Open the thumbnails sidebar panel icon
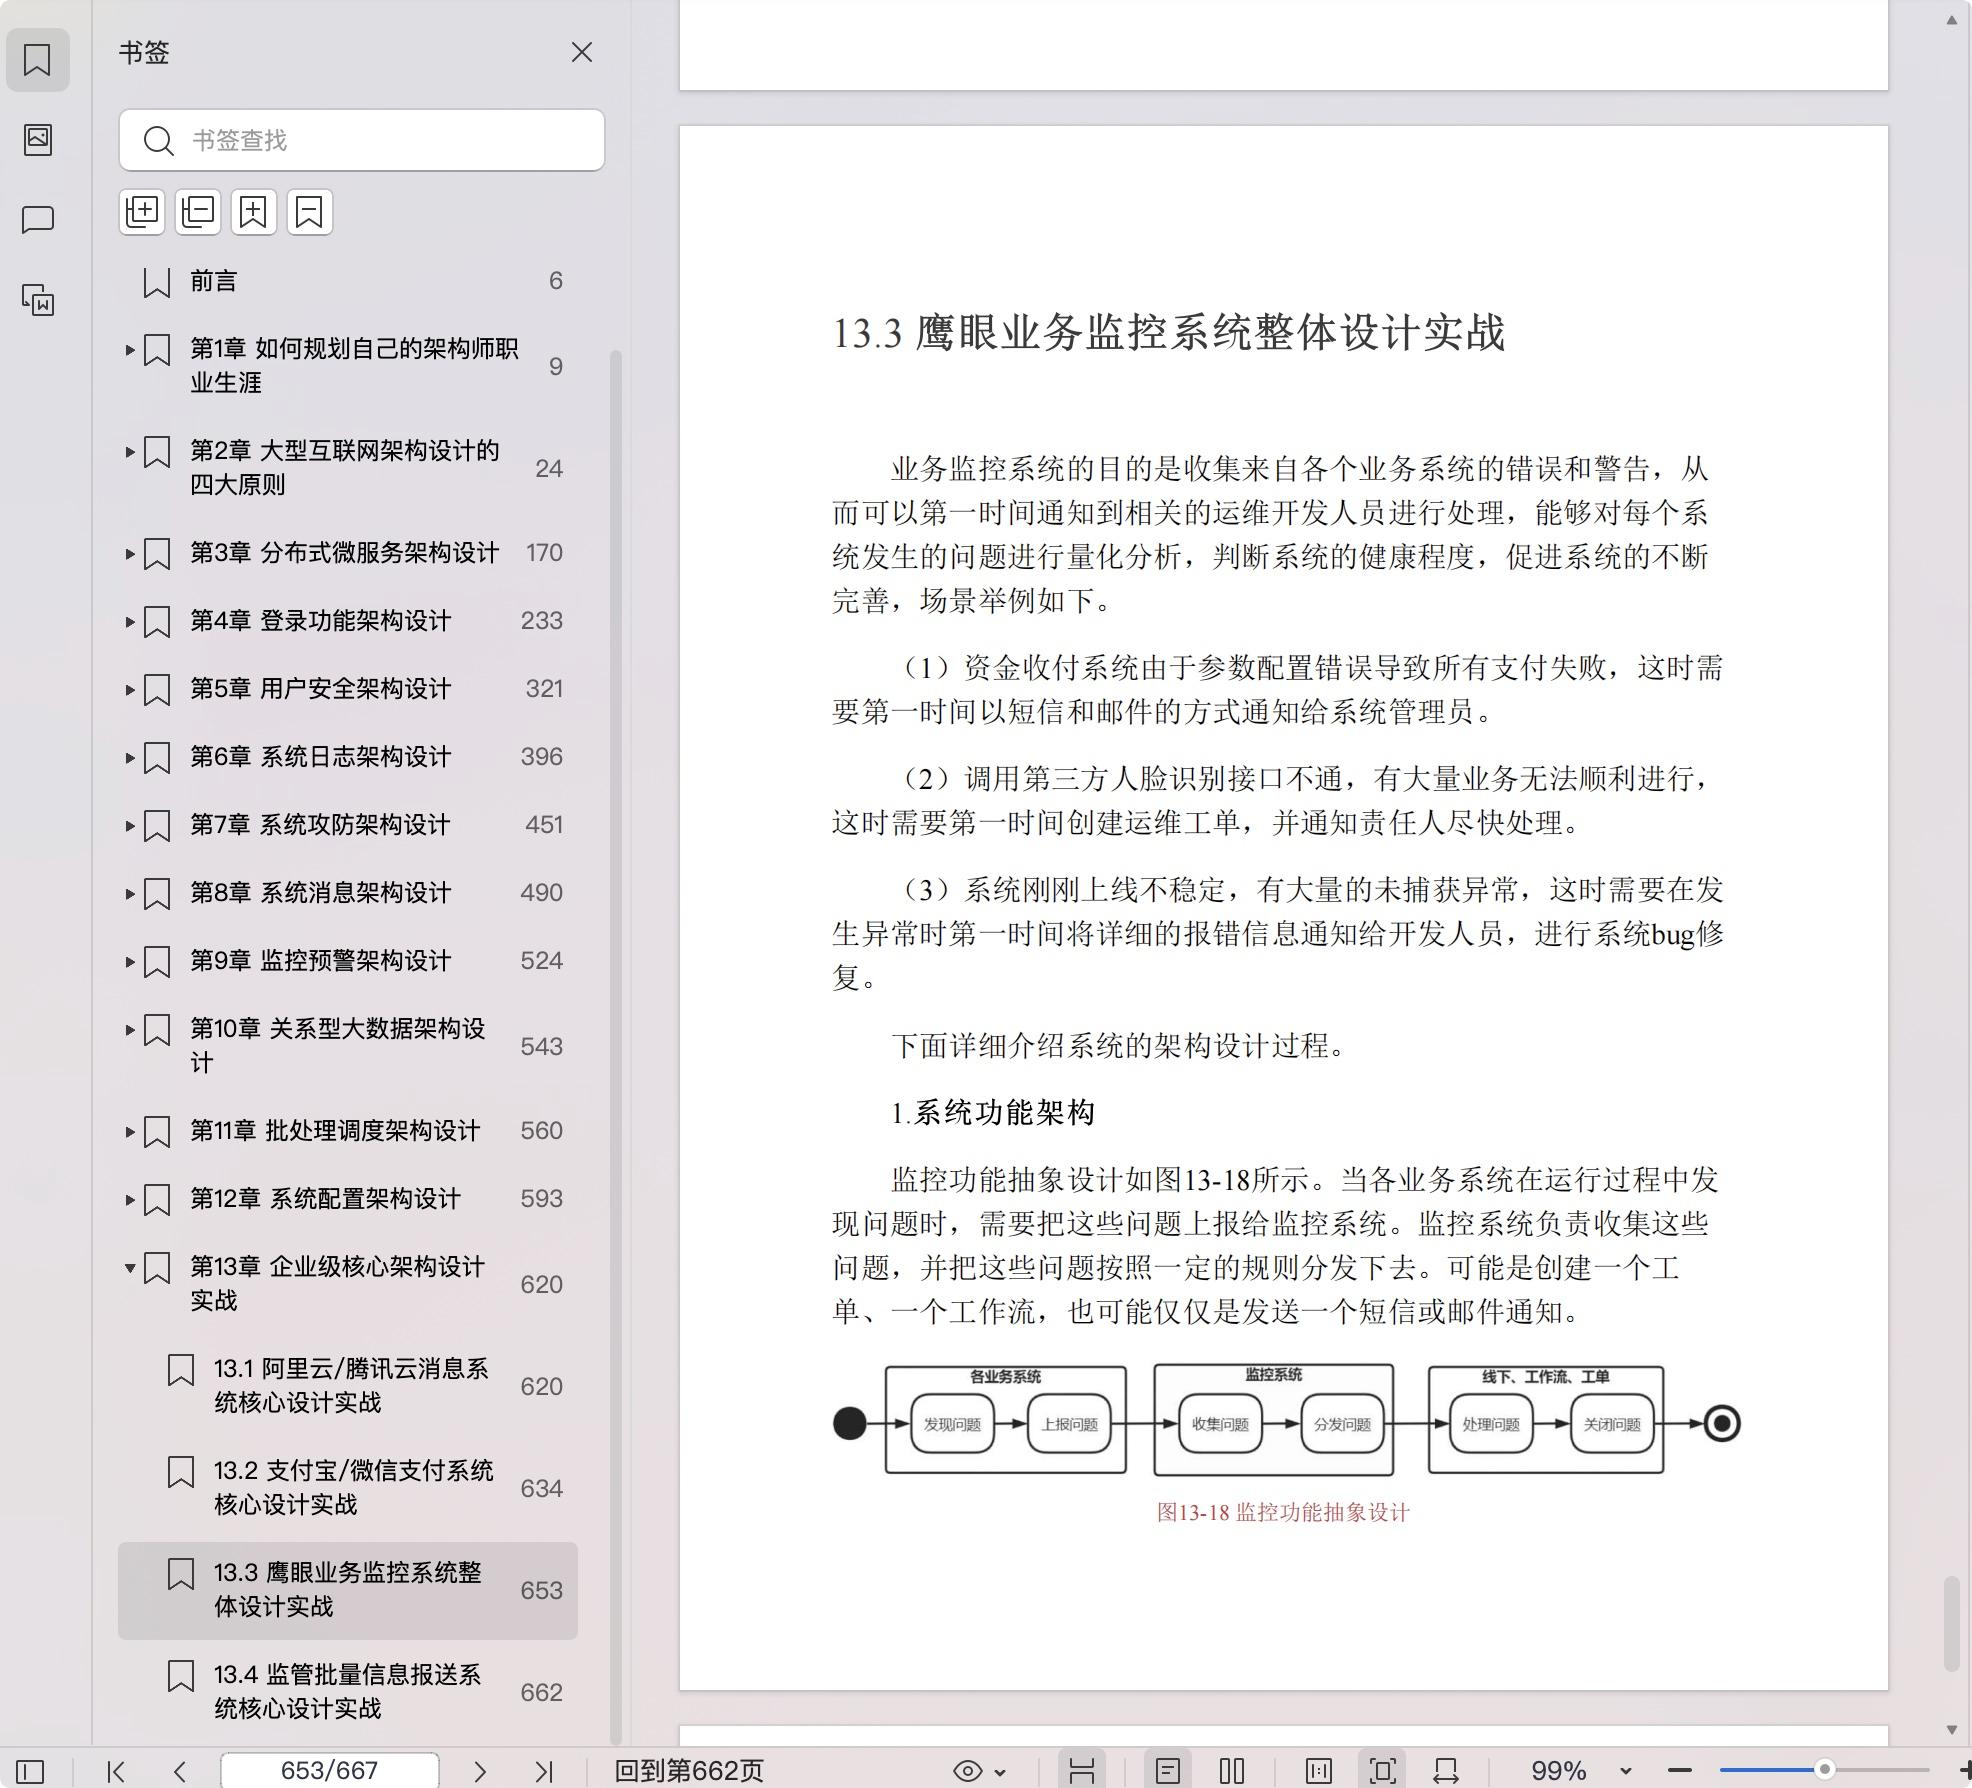1972x1788 pixels. pyautogui.click(x=38, y=139)
